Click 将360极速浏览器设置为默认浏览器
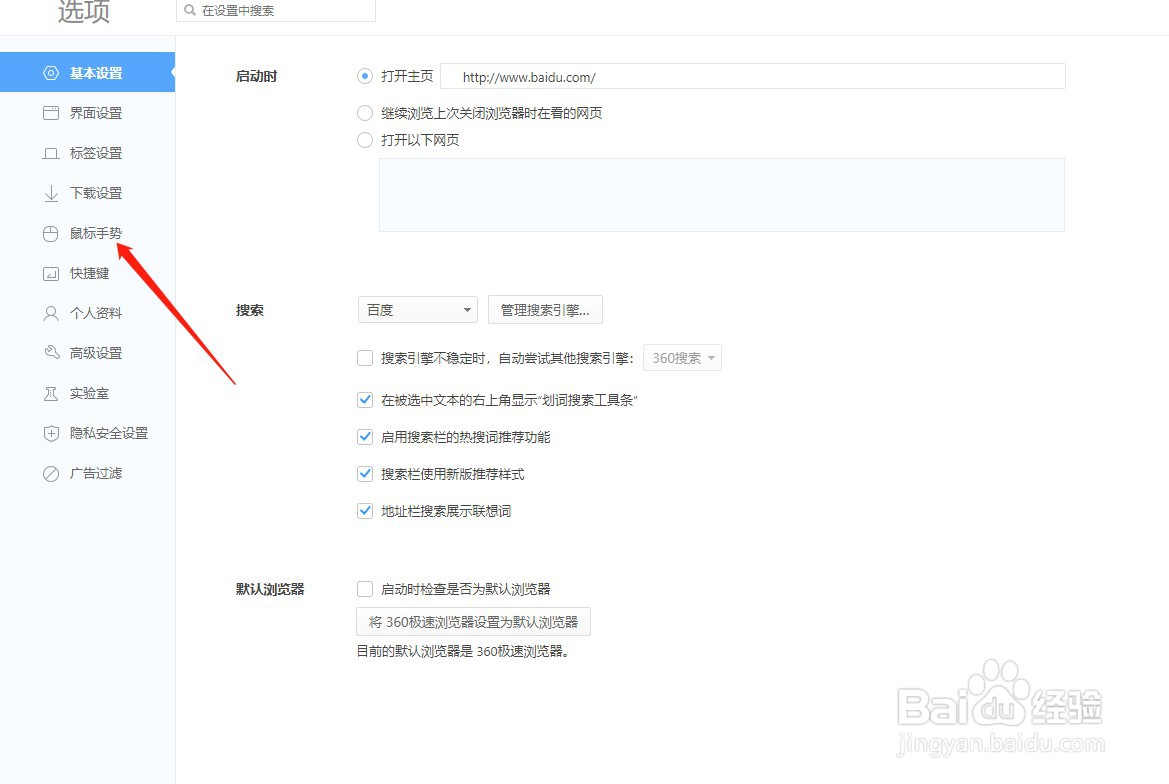This screenshot has height=784, width=1169. point(473,621)
